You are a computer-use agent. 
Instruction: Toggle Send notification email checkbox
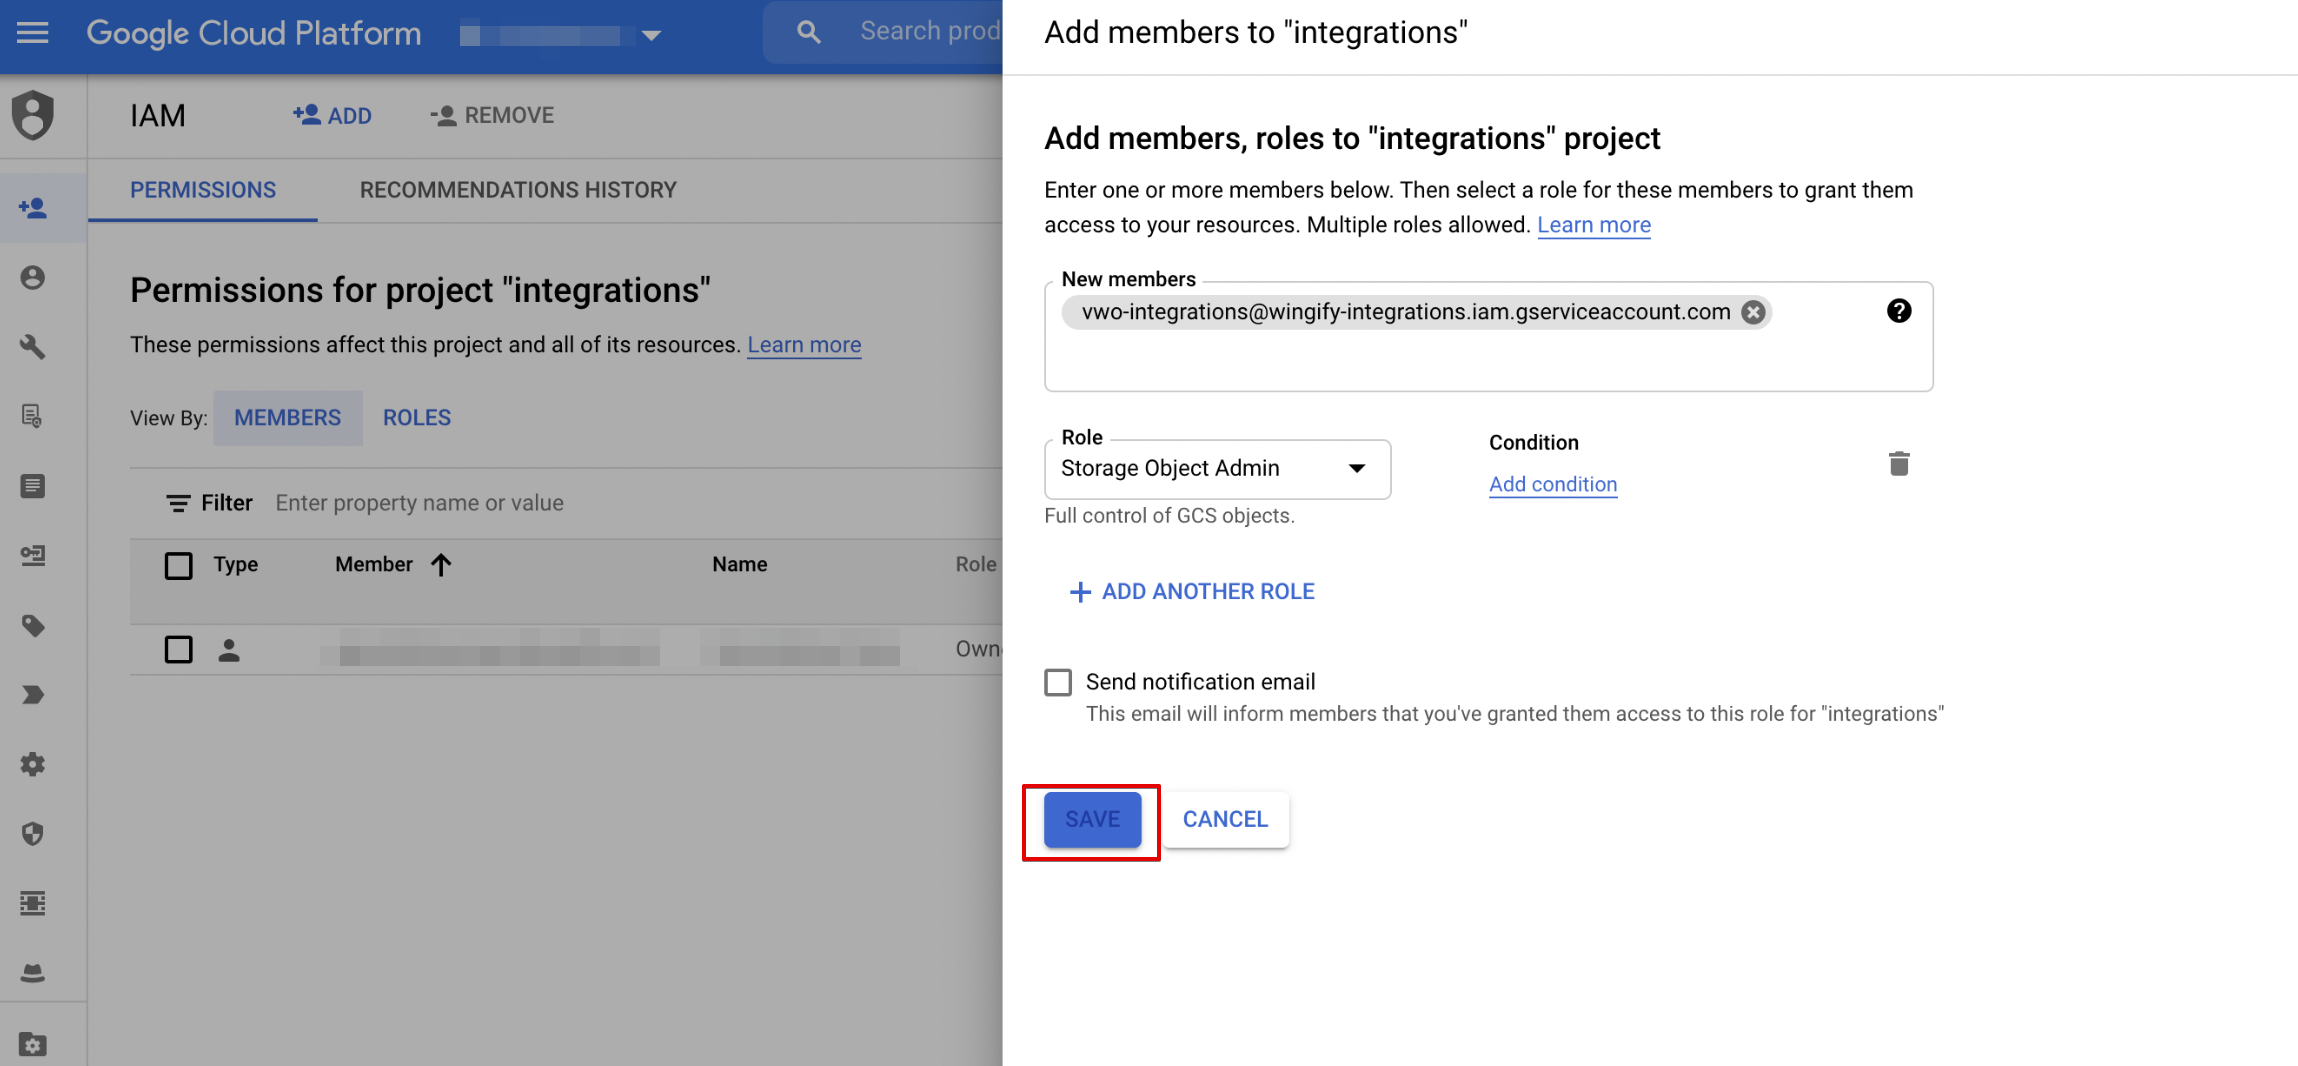(x=1058, y=682)
